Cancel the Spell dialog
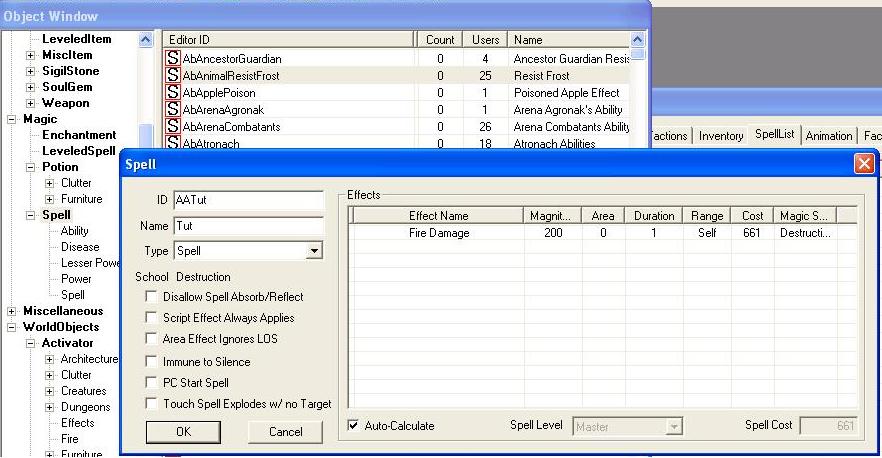 285,432
